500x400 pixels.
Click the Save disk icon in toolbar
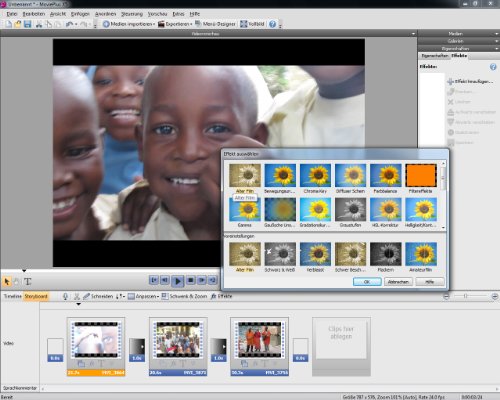click(27, 24)
